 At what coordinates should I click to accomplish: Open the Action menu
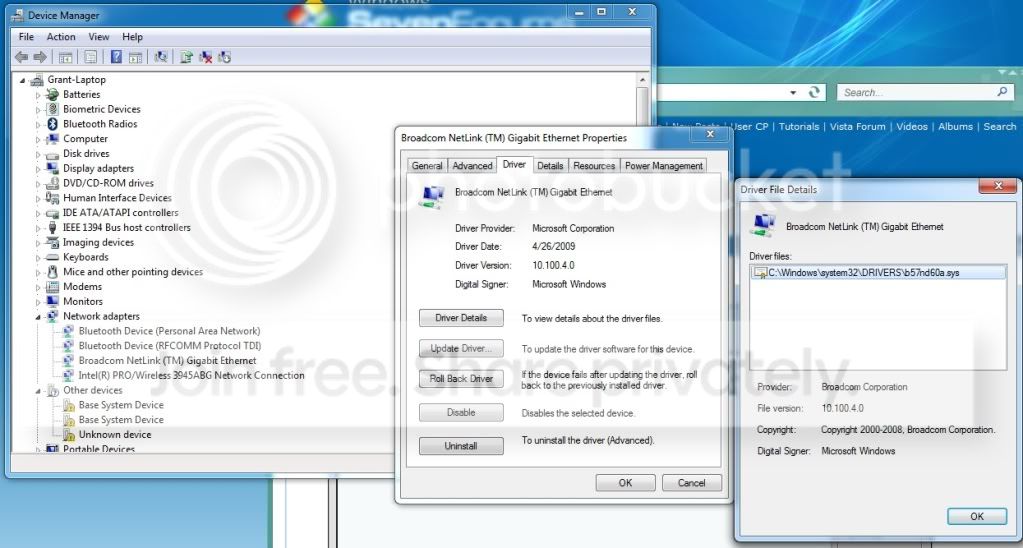(61, 37)
